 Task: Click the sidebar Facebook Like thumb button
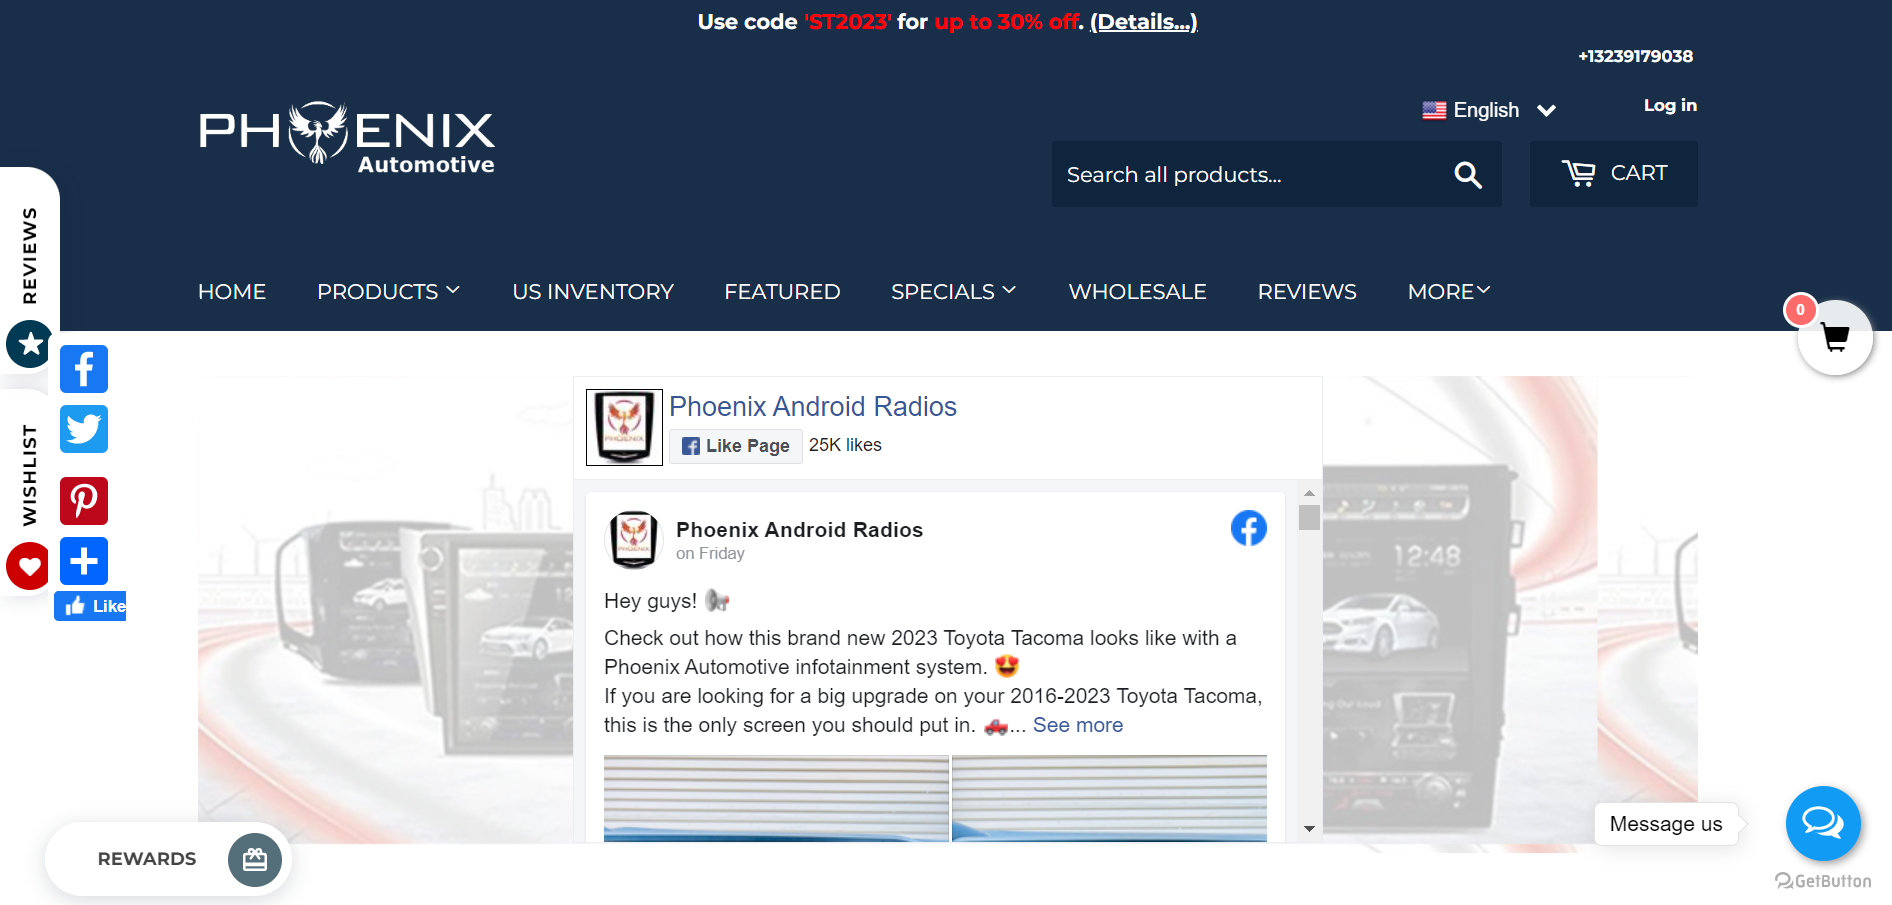click(90, 606)
